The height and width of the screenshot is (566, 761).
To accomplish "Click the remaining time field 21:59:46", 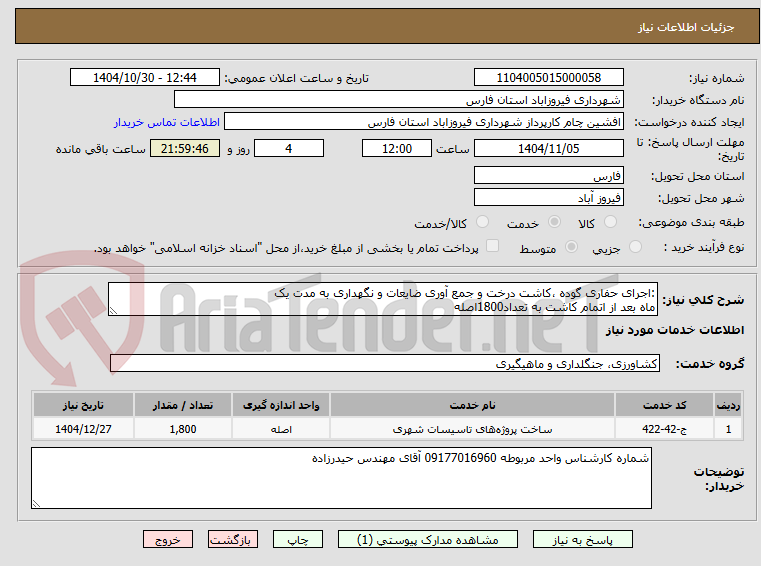I will 184,149.
